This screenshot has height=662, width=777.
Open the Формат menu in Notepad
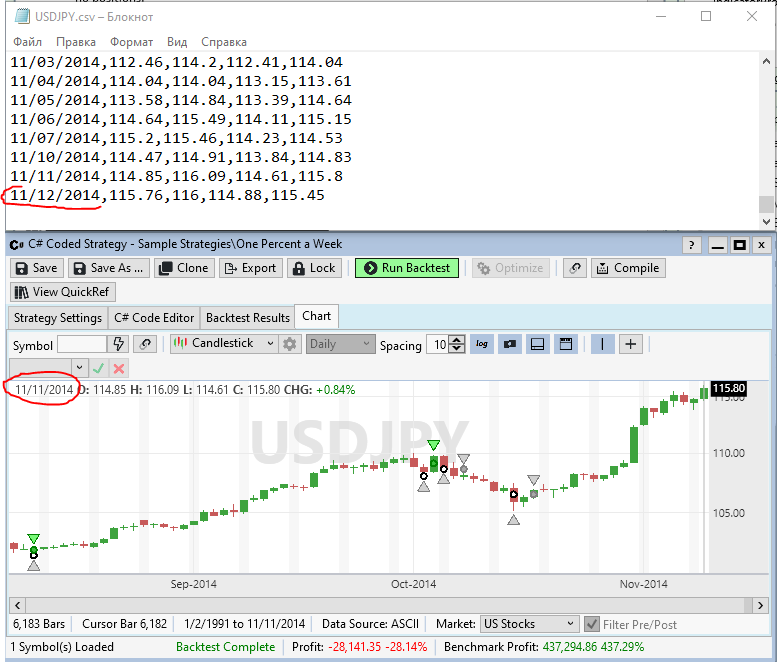point(131,42)
